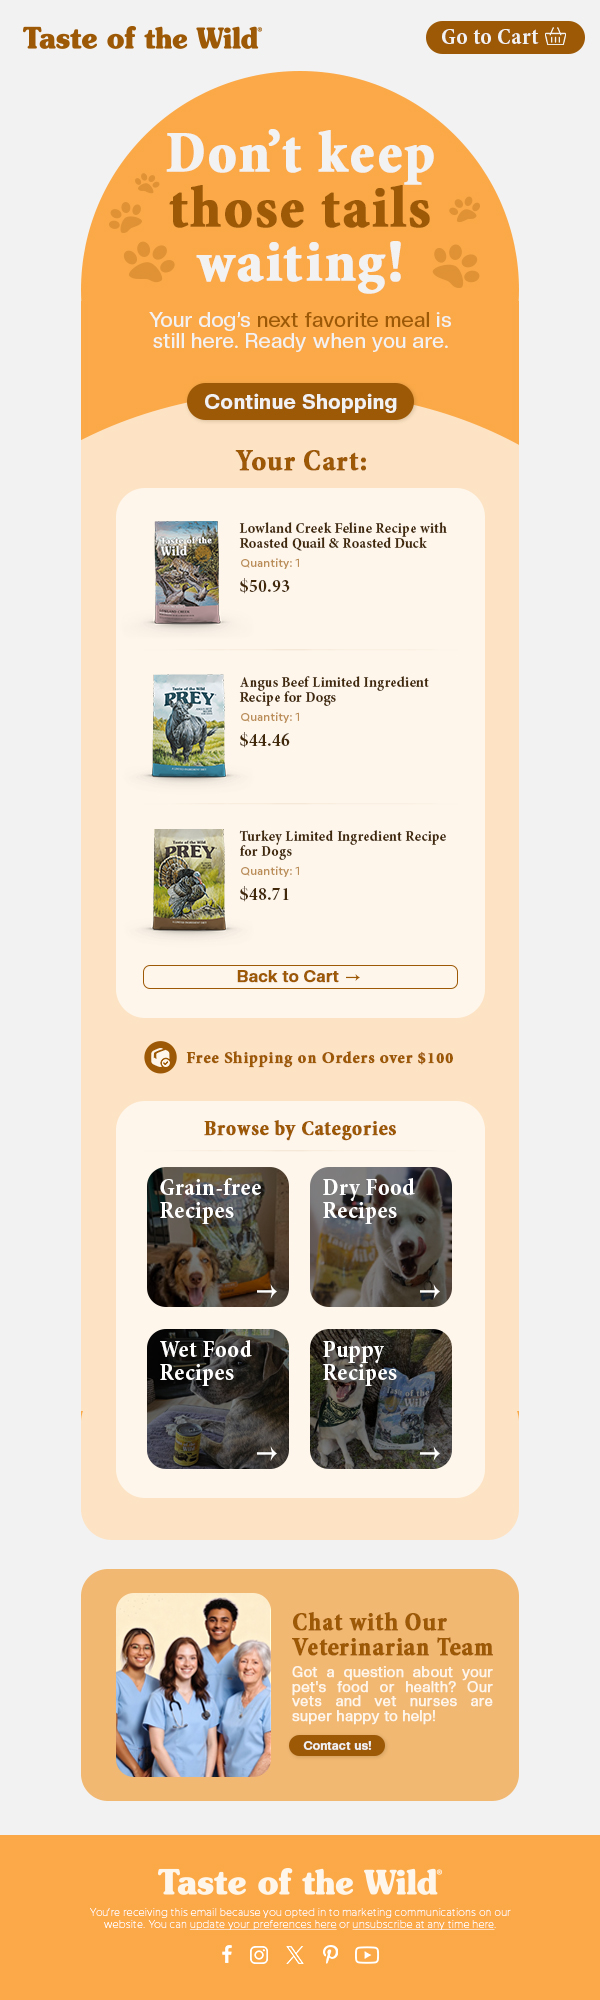Open the Pinterest icon link
The width and height of the screenshot is (600, 2000).
(x=330, y=1954)
